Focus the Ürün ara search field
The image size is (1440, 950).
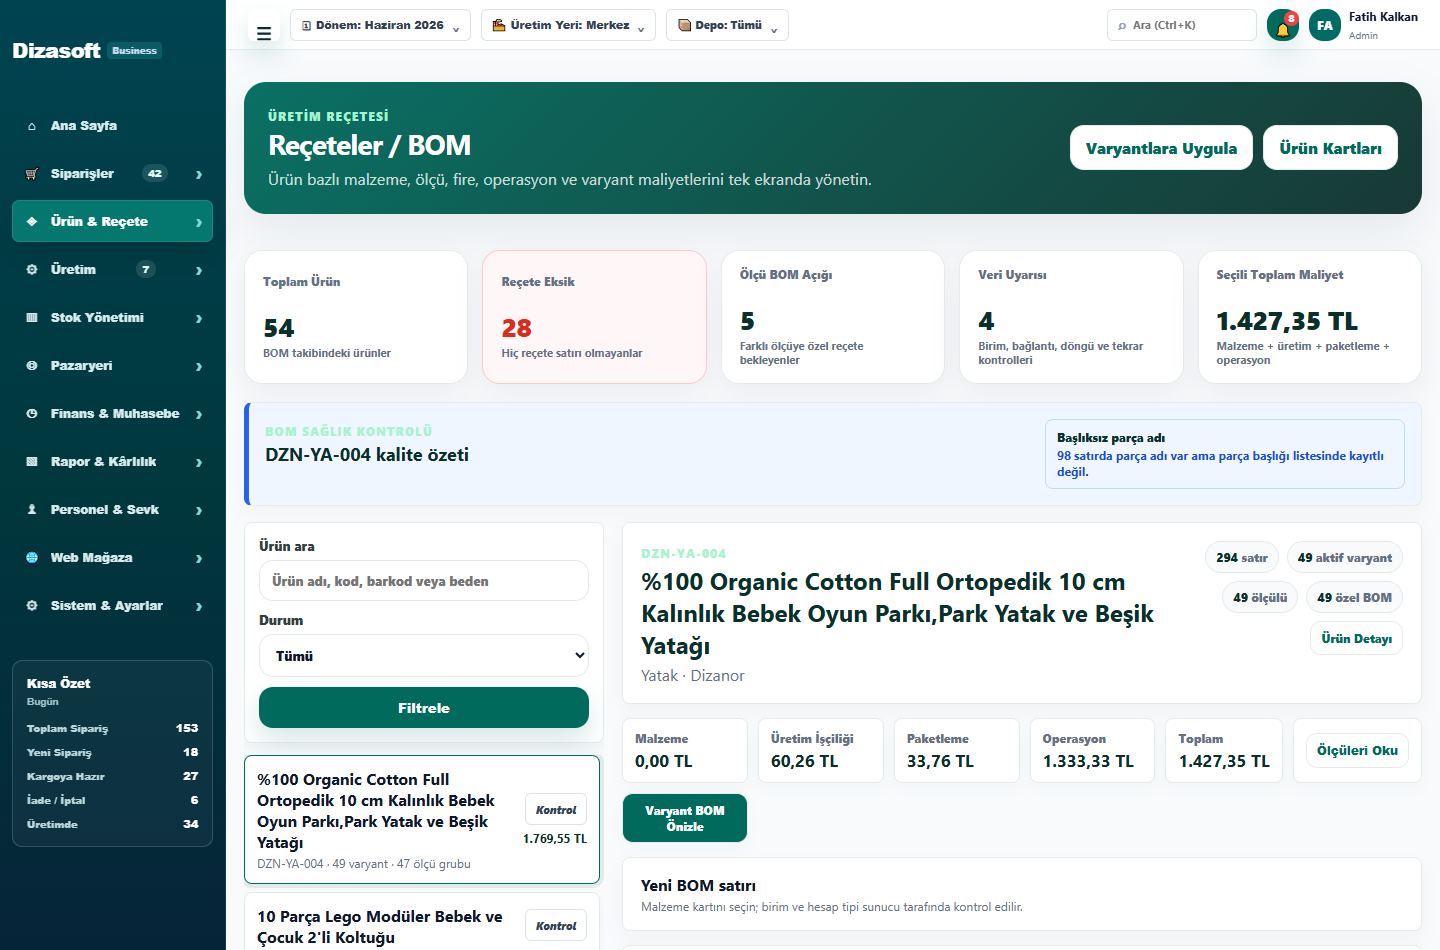tap(424, 581)
